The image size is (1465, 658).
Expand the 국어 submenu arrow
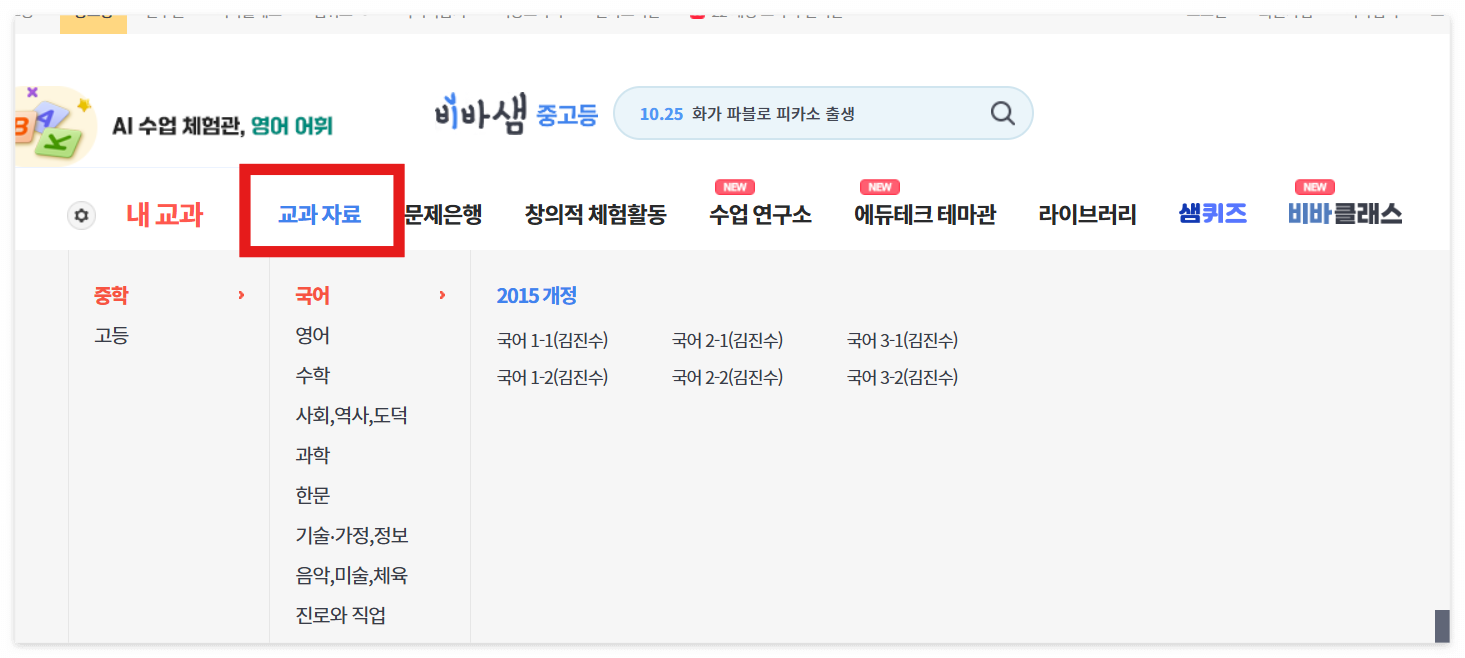443,295
